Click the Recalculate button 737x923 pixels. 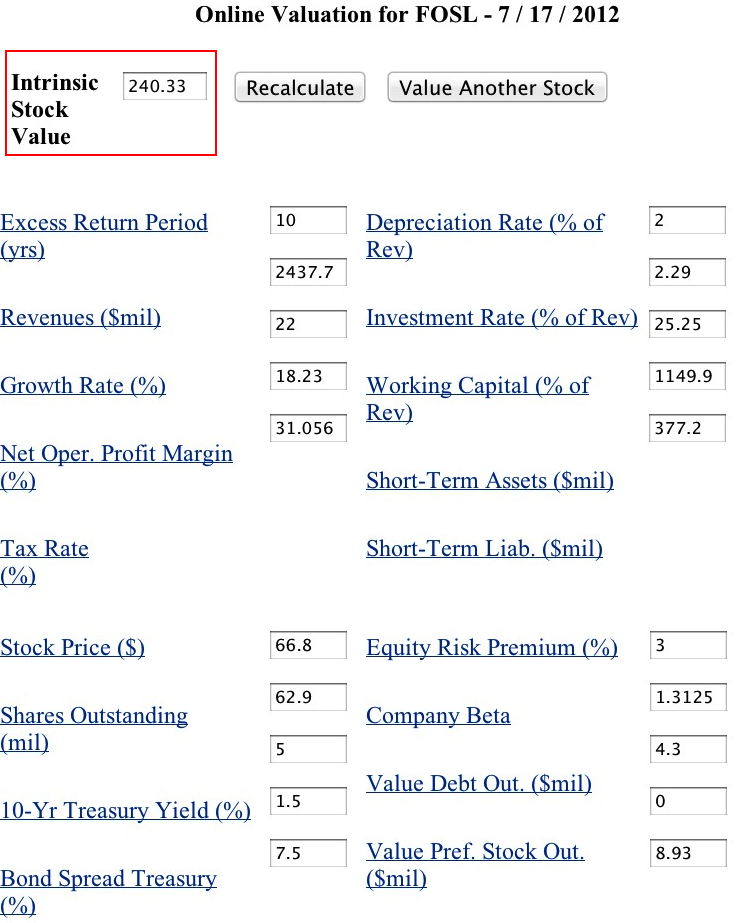tap(300, 88)
